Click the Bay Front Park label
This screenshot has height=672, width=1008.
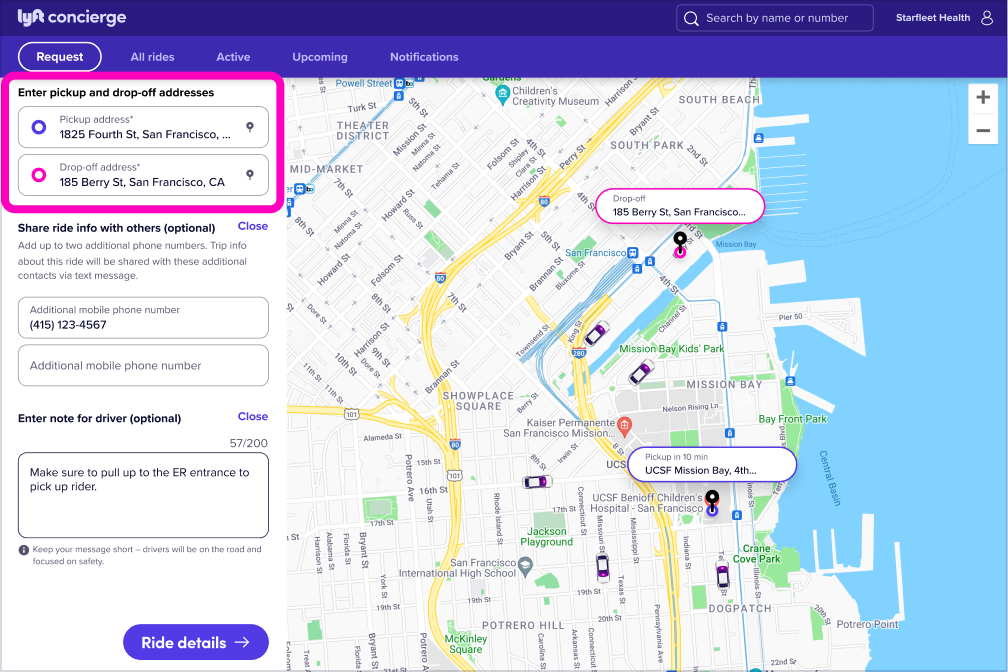[x=792, y=419]
